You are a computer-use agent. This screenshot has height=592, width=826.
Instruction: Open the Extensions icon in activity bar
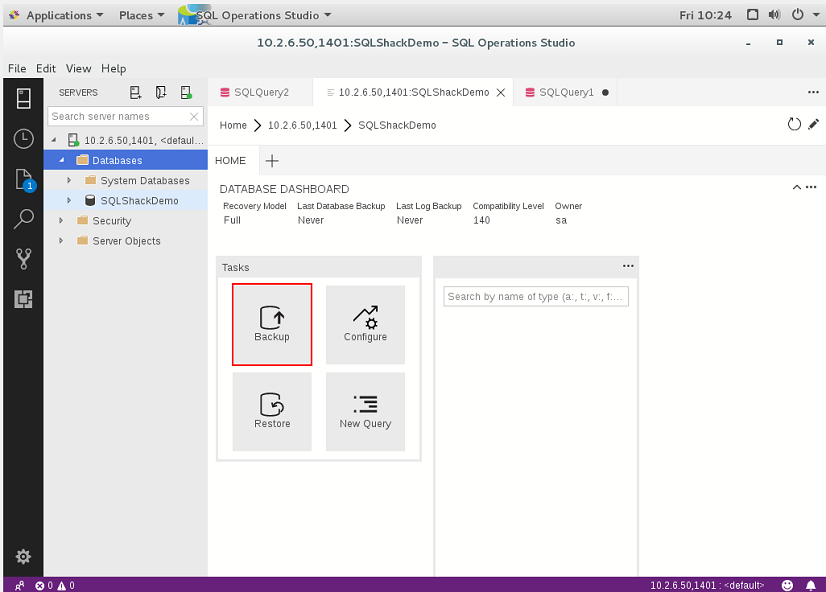[23, 299]
